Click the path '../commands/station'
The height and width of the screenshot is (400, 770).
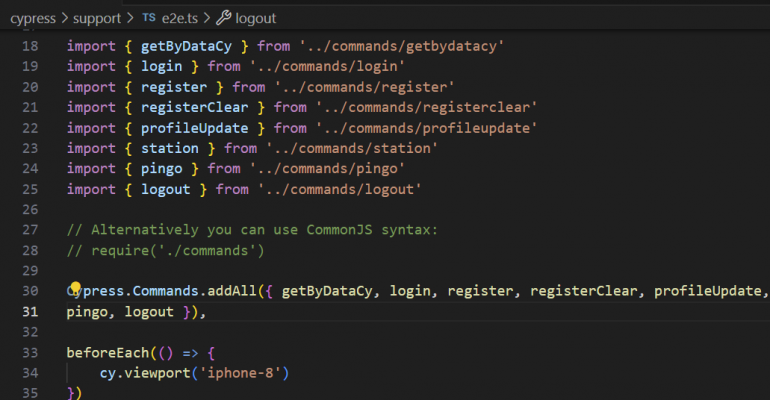click(x=352, y=148)
